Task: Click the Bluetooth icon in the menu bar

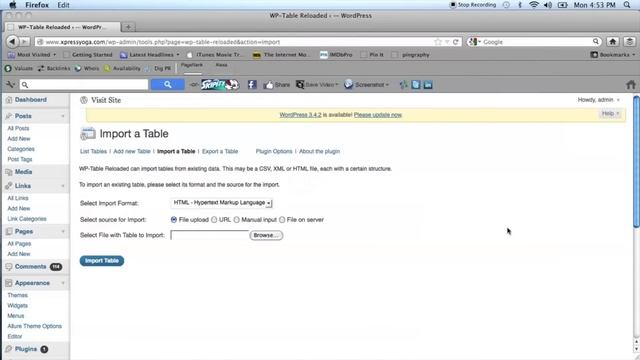Action: point(520,5)
